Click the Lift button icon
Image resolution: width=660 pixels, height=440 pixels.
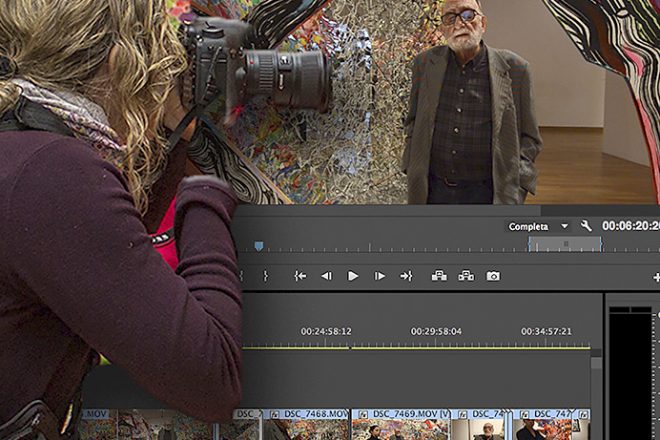coord(439,276)
